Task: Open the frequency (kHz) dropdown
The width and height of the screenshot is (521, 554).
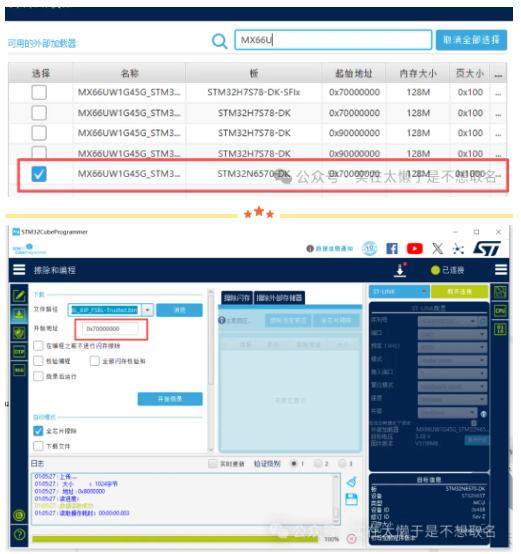Action: click(452, 347)
